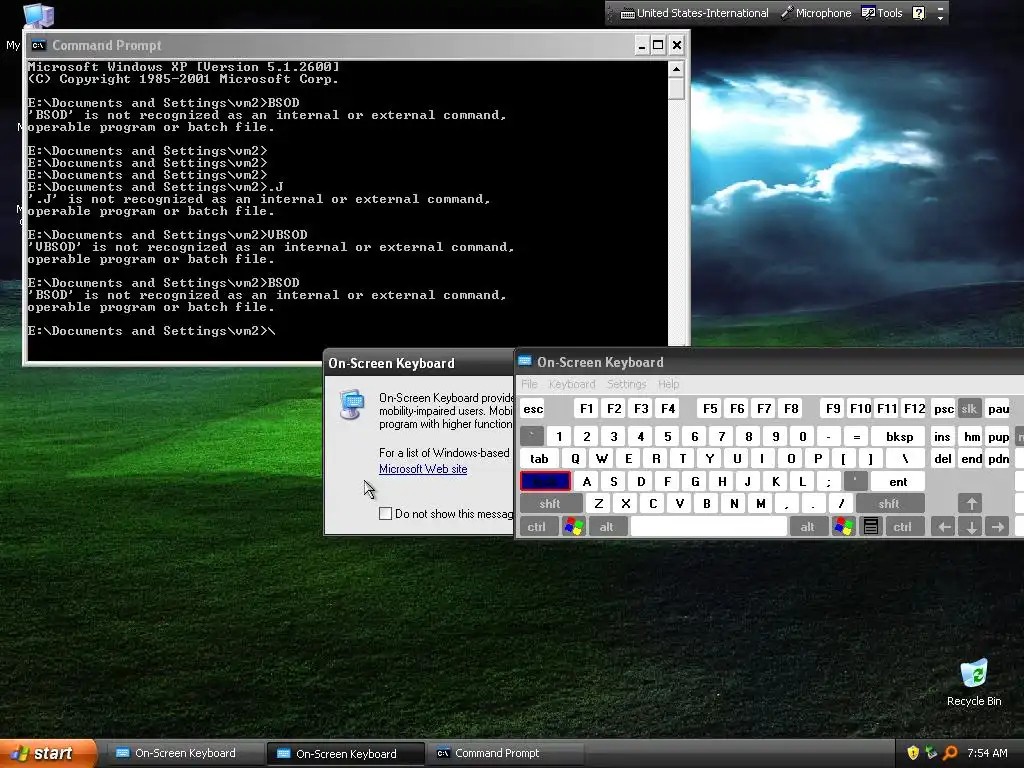This screenshot has height=768, width=1024.
Task: Toggle the right shft key
Action: click(889, 504)
